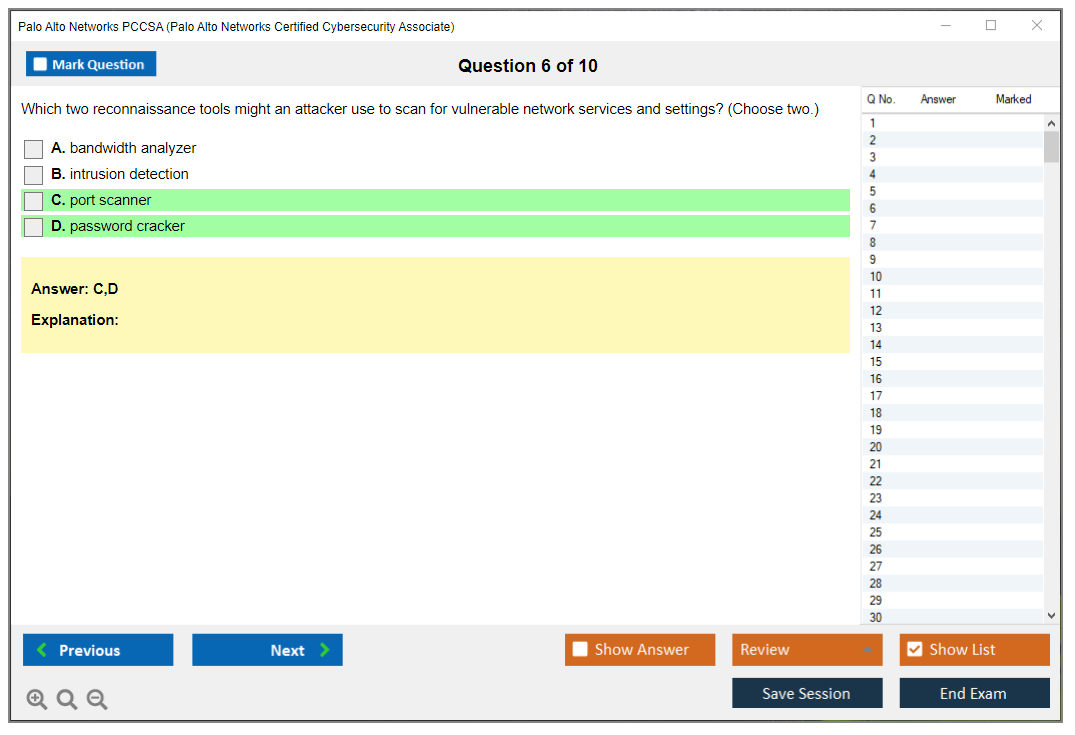Maximize the exam window
Viewport: 1075px width, 735px height.
click(x=991, y=26)
